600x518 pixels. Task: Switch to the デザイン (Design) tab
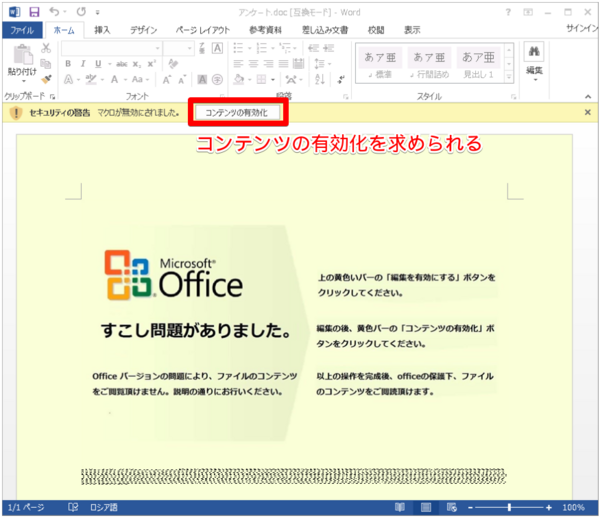pyautogui.click(x=143, y=30)
